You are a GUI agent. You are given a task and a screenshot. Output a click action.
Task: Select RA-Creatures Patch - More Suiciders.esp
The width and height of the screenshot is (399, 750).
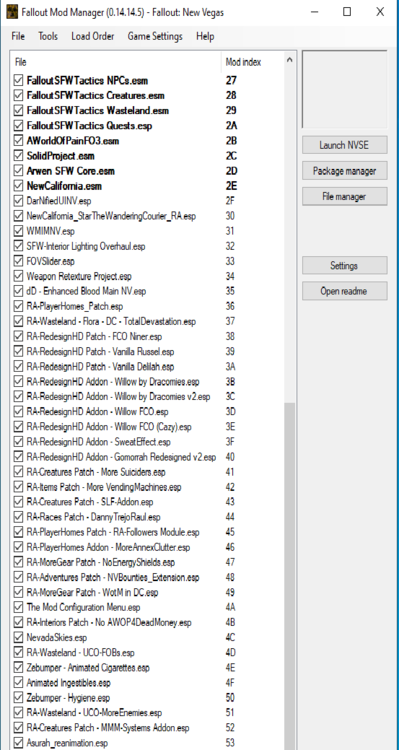click(x=96, y=472)
